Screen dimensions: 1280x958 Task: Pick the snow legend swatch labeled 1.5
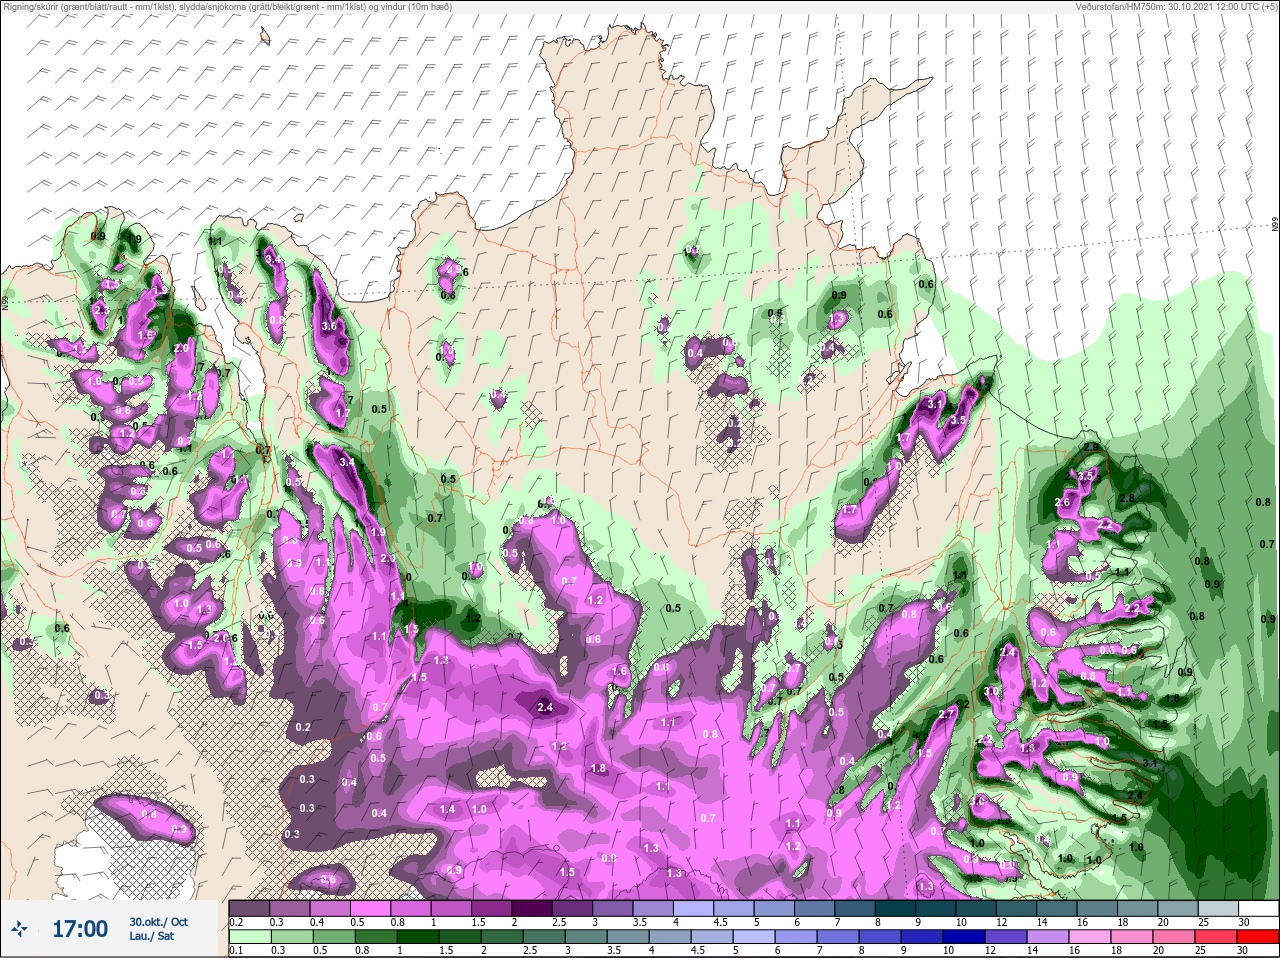(492, 907)
